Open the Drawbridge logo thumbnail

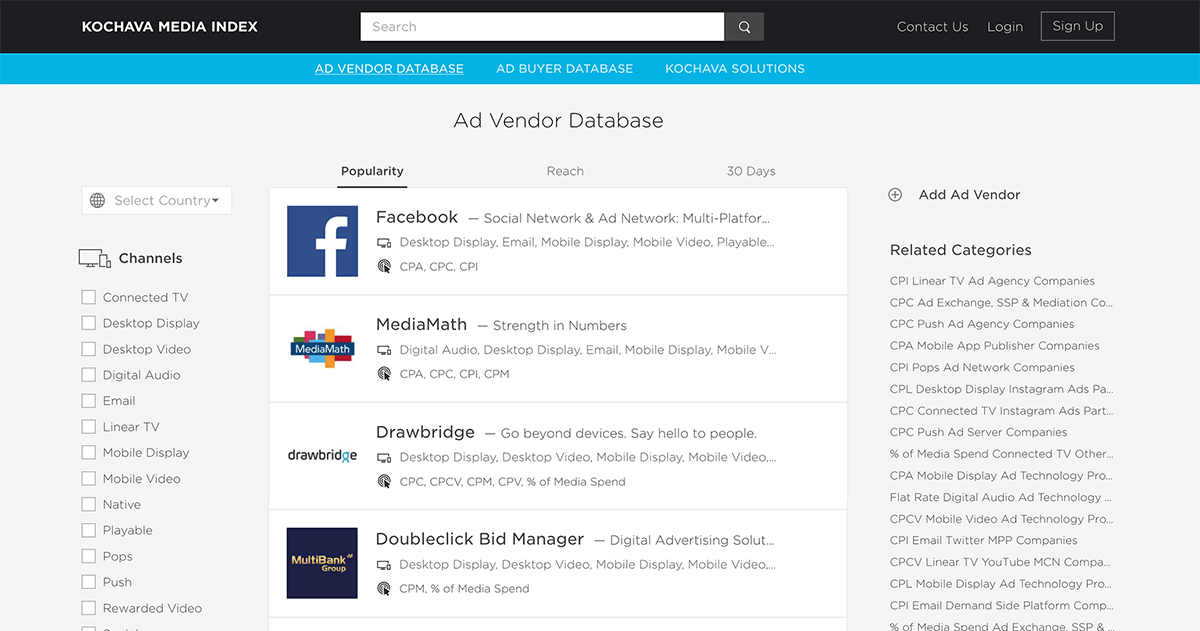(322, 455)
